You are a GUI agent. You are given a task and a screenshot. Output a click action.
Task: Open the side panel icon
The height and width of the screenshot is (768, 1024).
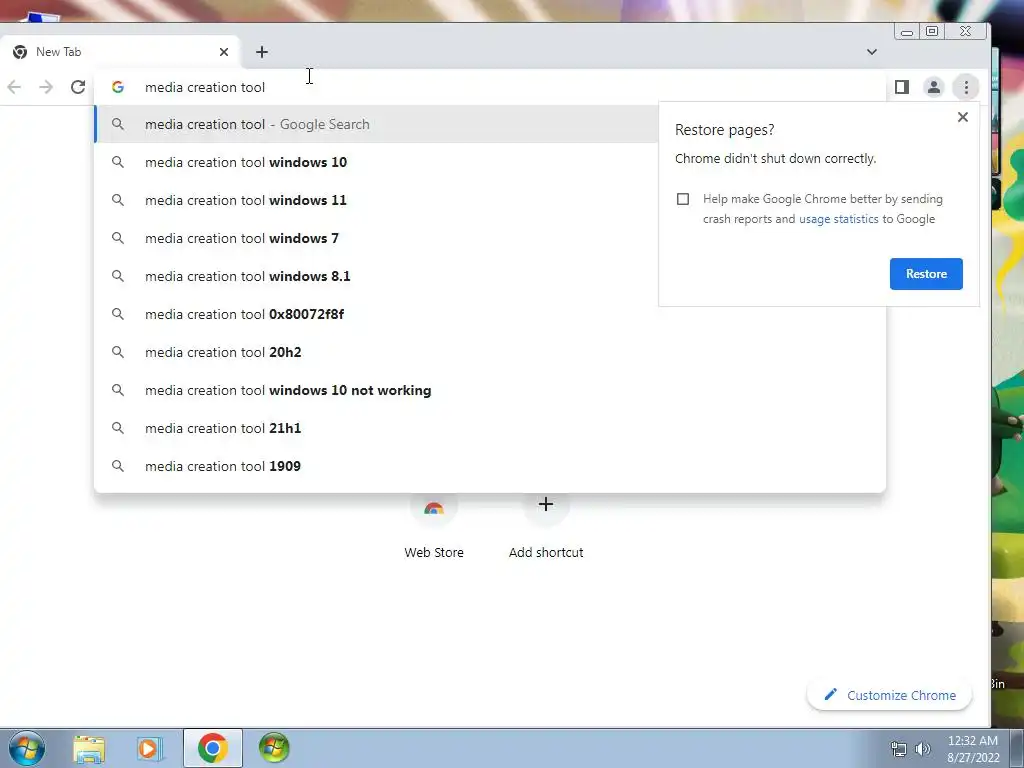click(x=902, y=87)
